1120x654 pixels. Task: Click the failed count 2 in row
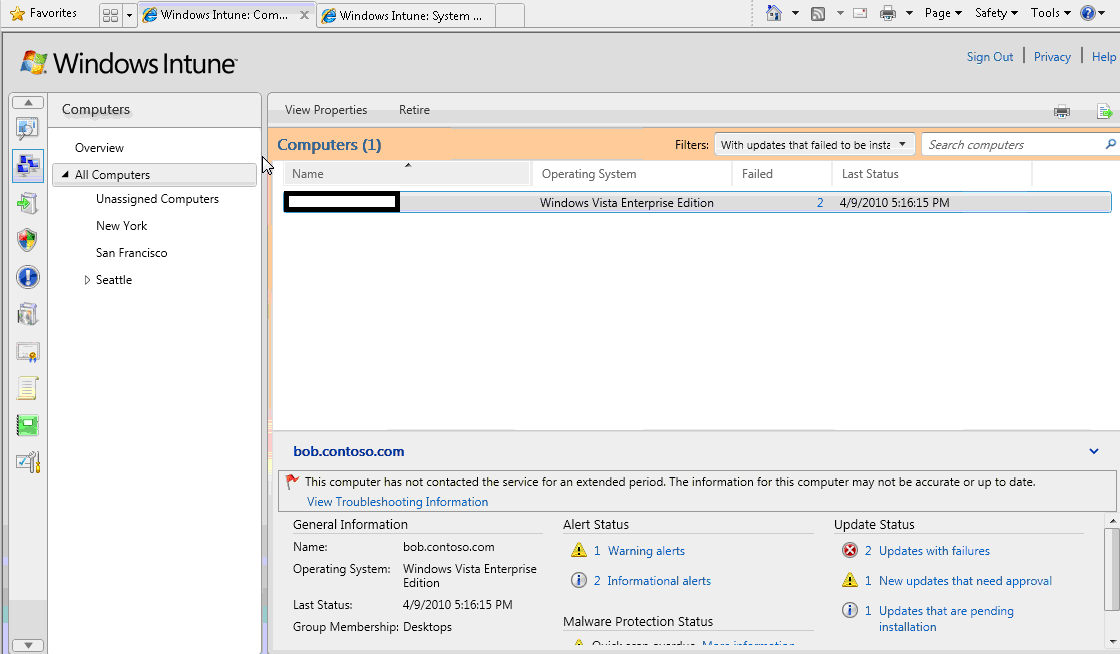click(820, 203)
